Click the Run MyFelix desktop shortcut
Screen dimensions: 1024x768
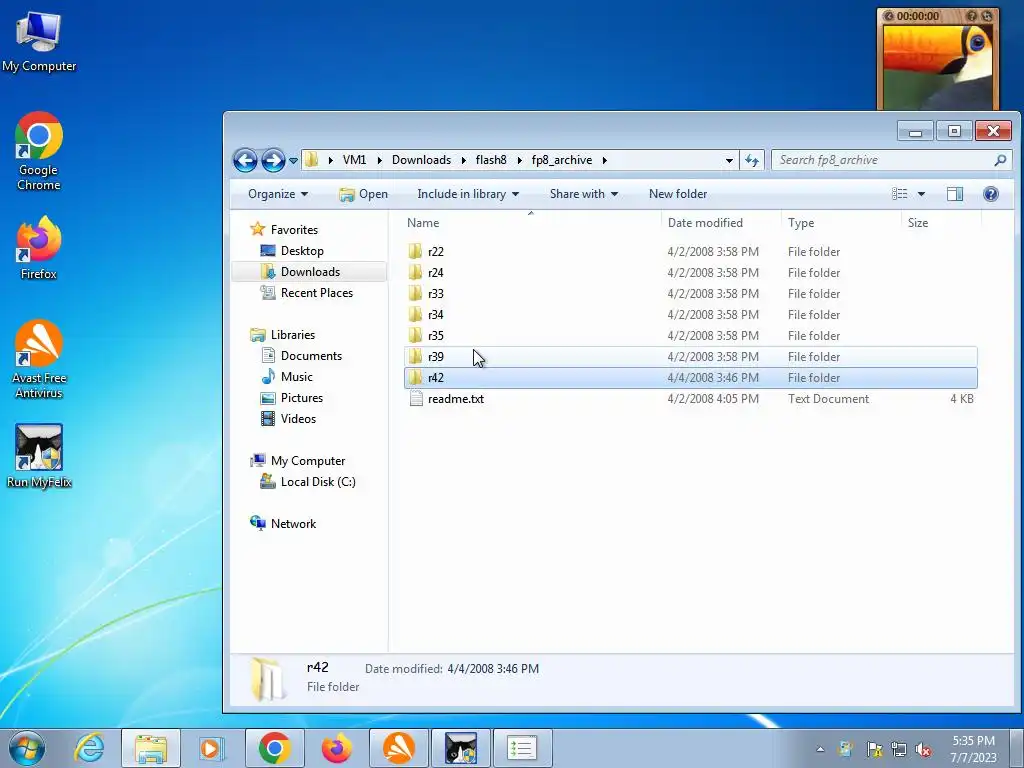tap(39, 456)
